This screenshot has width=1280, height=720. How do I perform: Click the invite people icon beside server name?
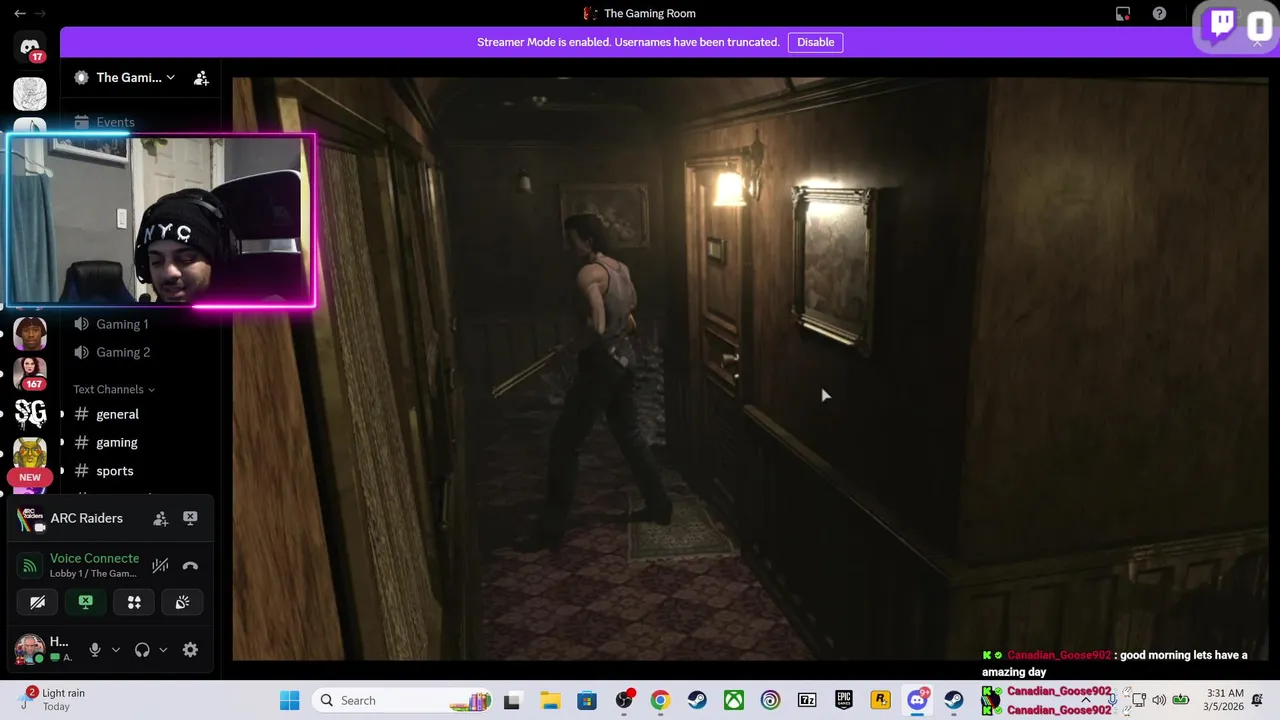[201, 77]
